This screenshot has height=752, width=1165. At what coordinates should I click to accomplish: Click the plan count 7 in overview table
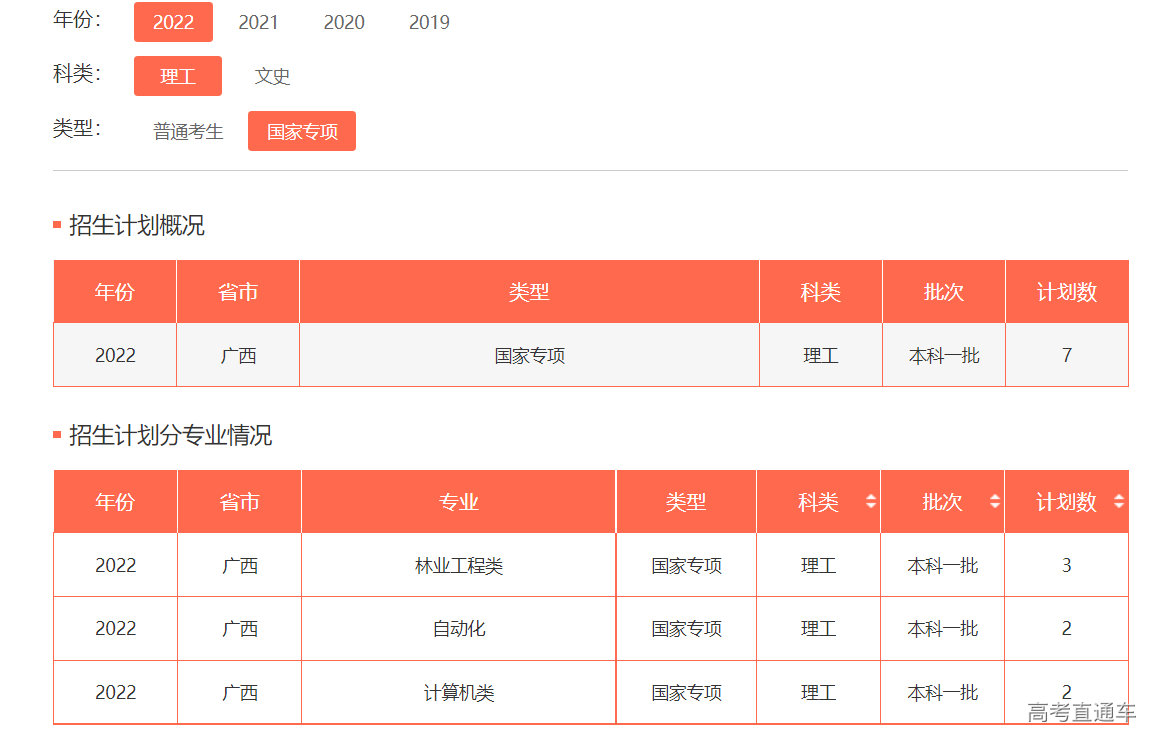pyautogui.click(x=1066, y=355)
